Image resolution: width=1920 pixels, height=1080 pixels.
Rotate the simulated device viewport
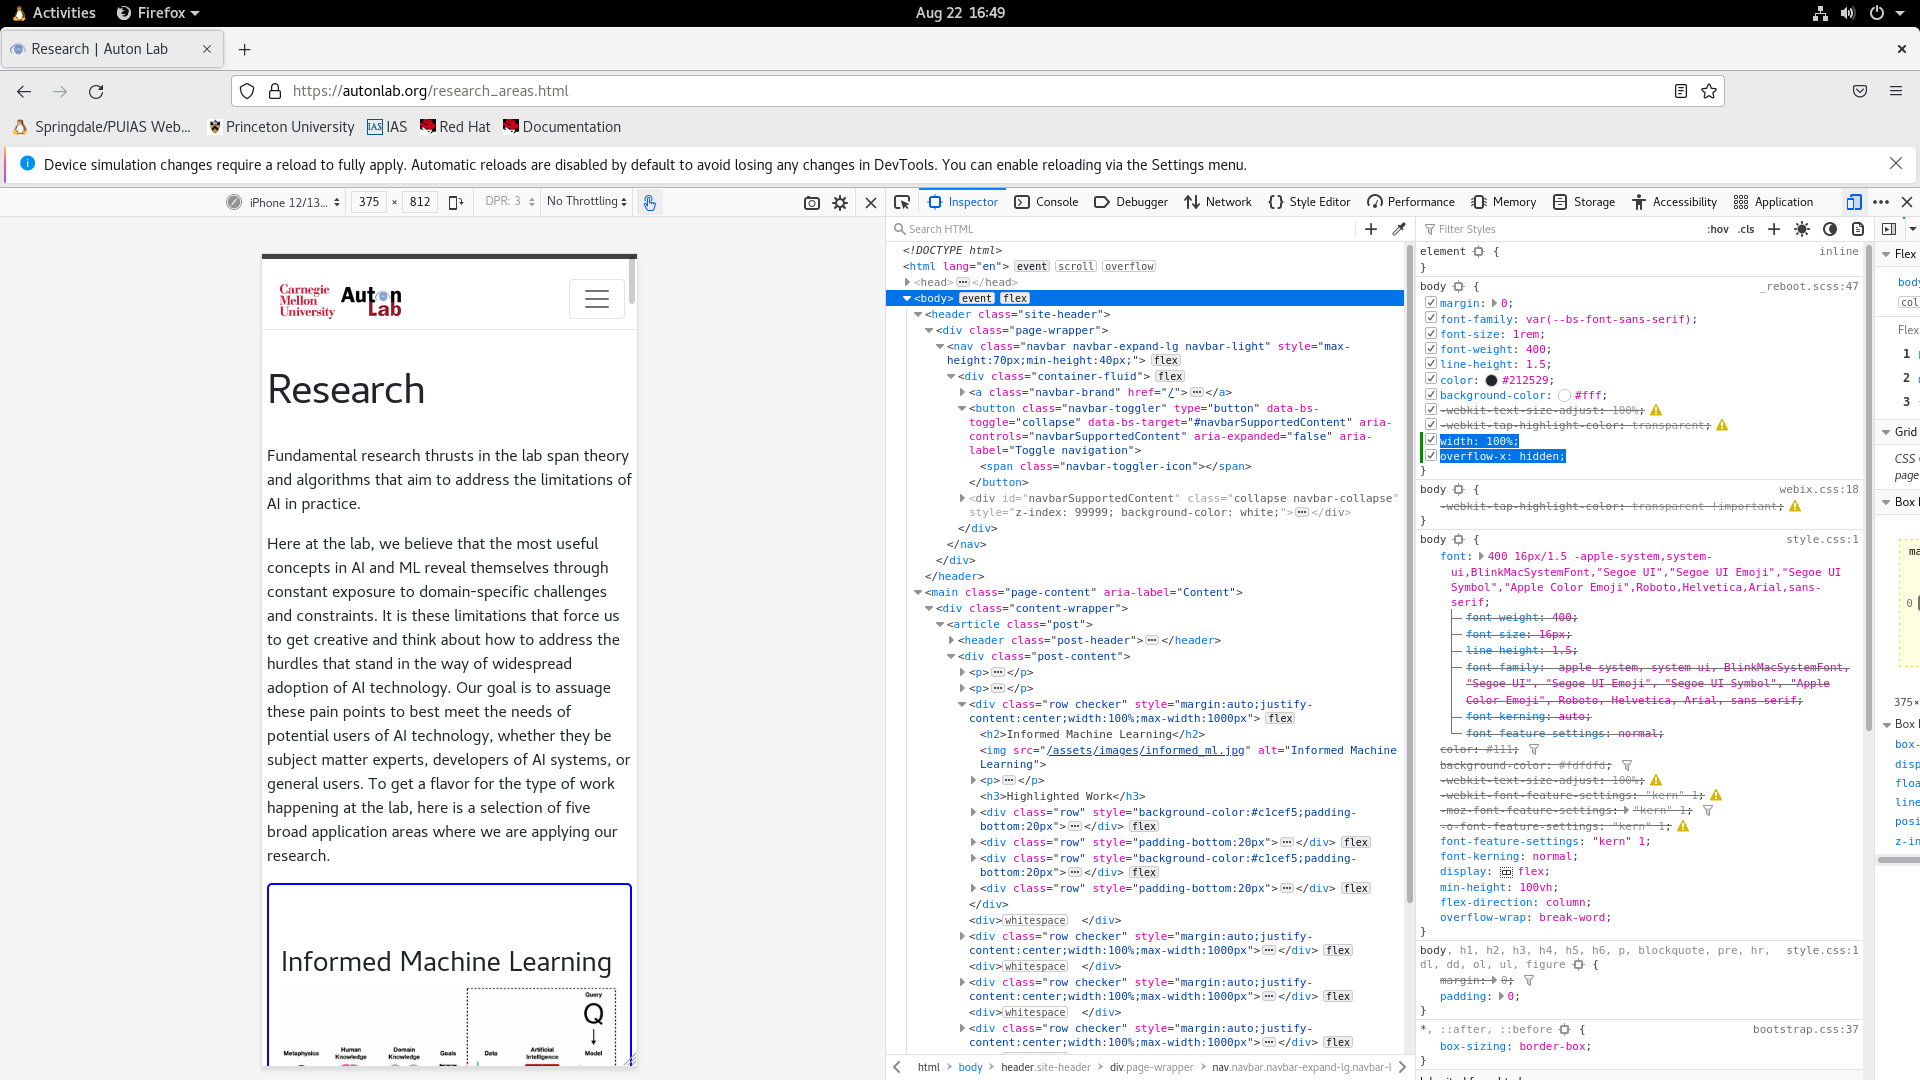pyautogui.click(x=456, y=202)
